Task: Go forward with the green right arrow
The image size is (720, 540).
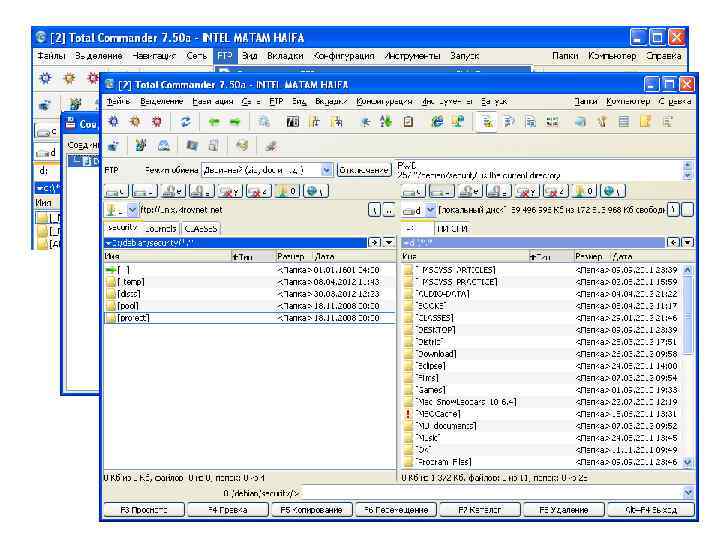Action: point(235,122)
